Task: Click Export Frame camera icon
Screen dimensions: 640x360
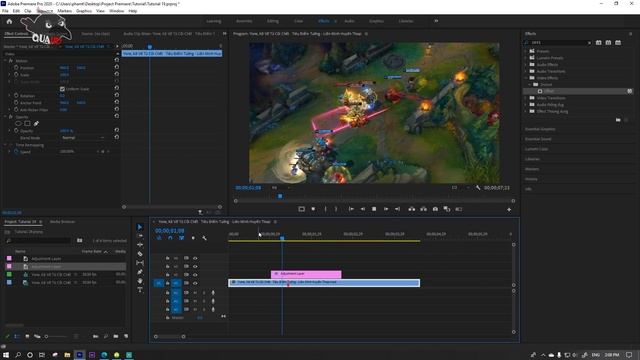Action: (435, 209)
